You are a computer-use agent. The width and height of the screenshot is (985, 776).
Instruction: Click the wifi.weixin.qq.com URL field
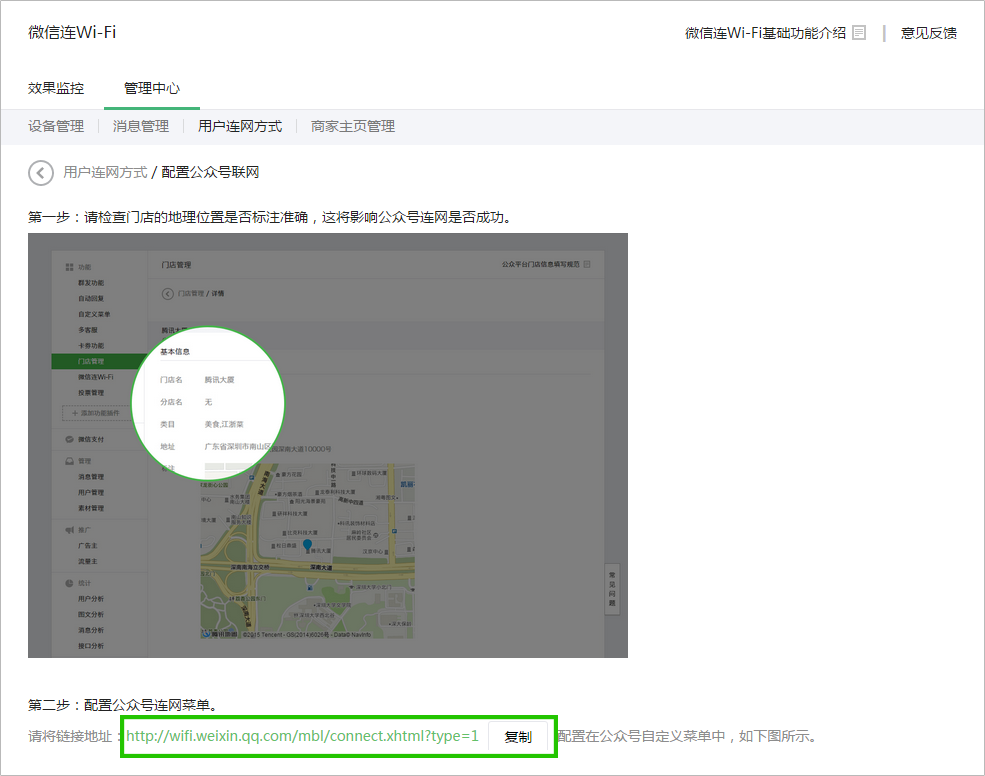303,737
